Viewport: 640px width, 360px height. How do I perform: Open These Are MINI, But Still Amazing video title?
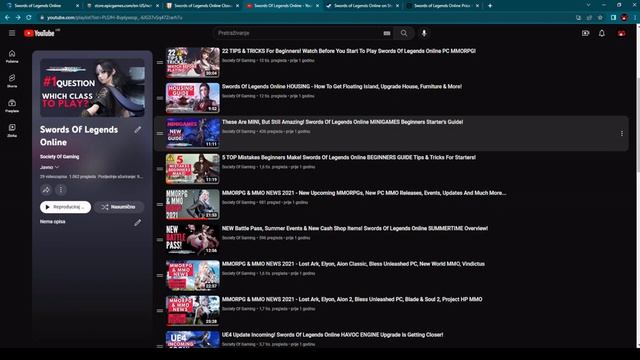coord(342,122)
